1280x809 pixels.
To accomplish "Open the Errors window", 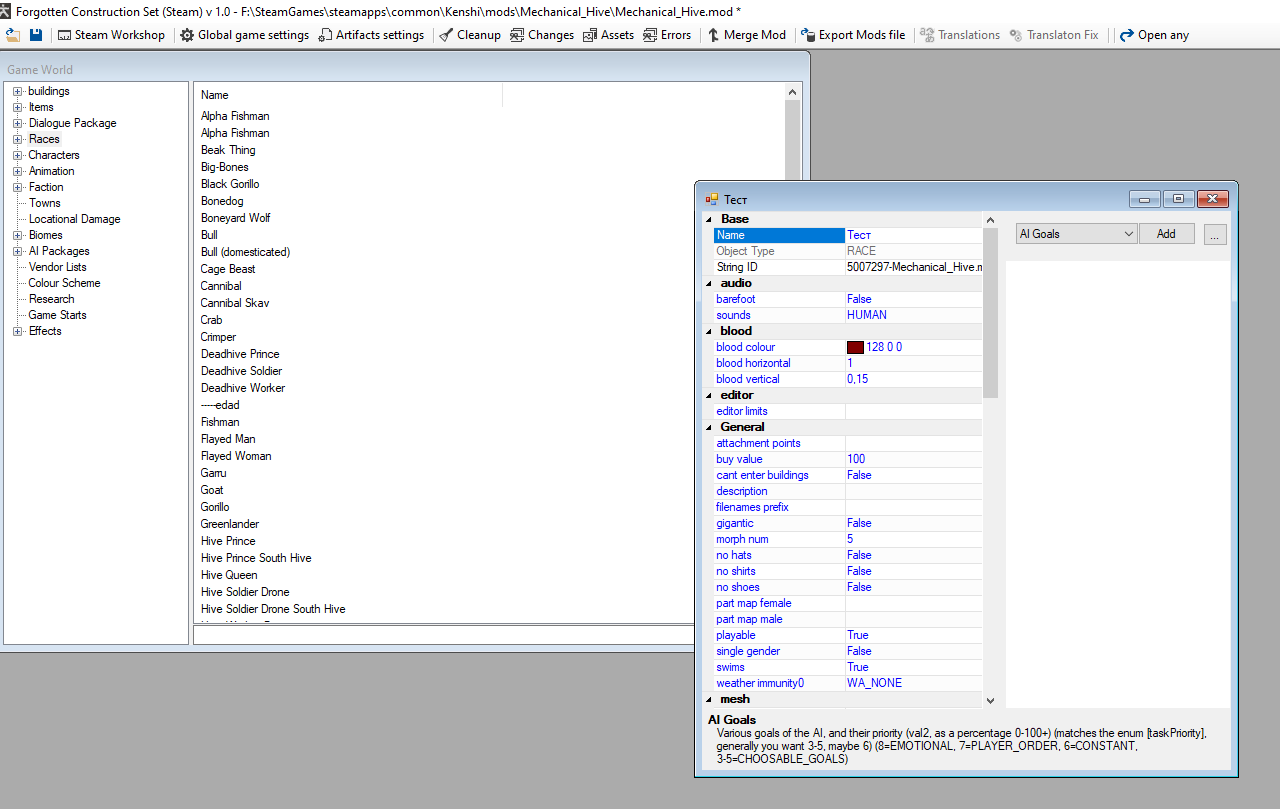I will pyautogui.click(x=667, y=35).
